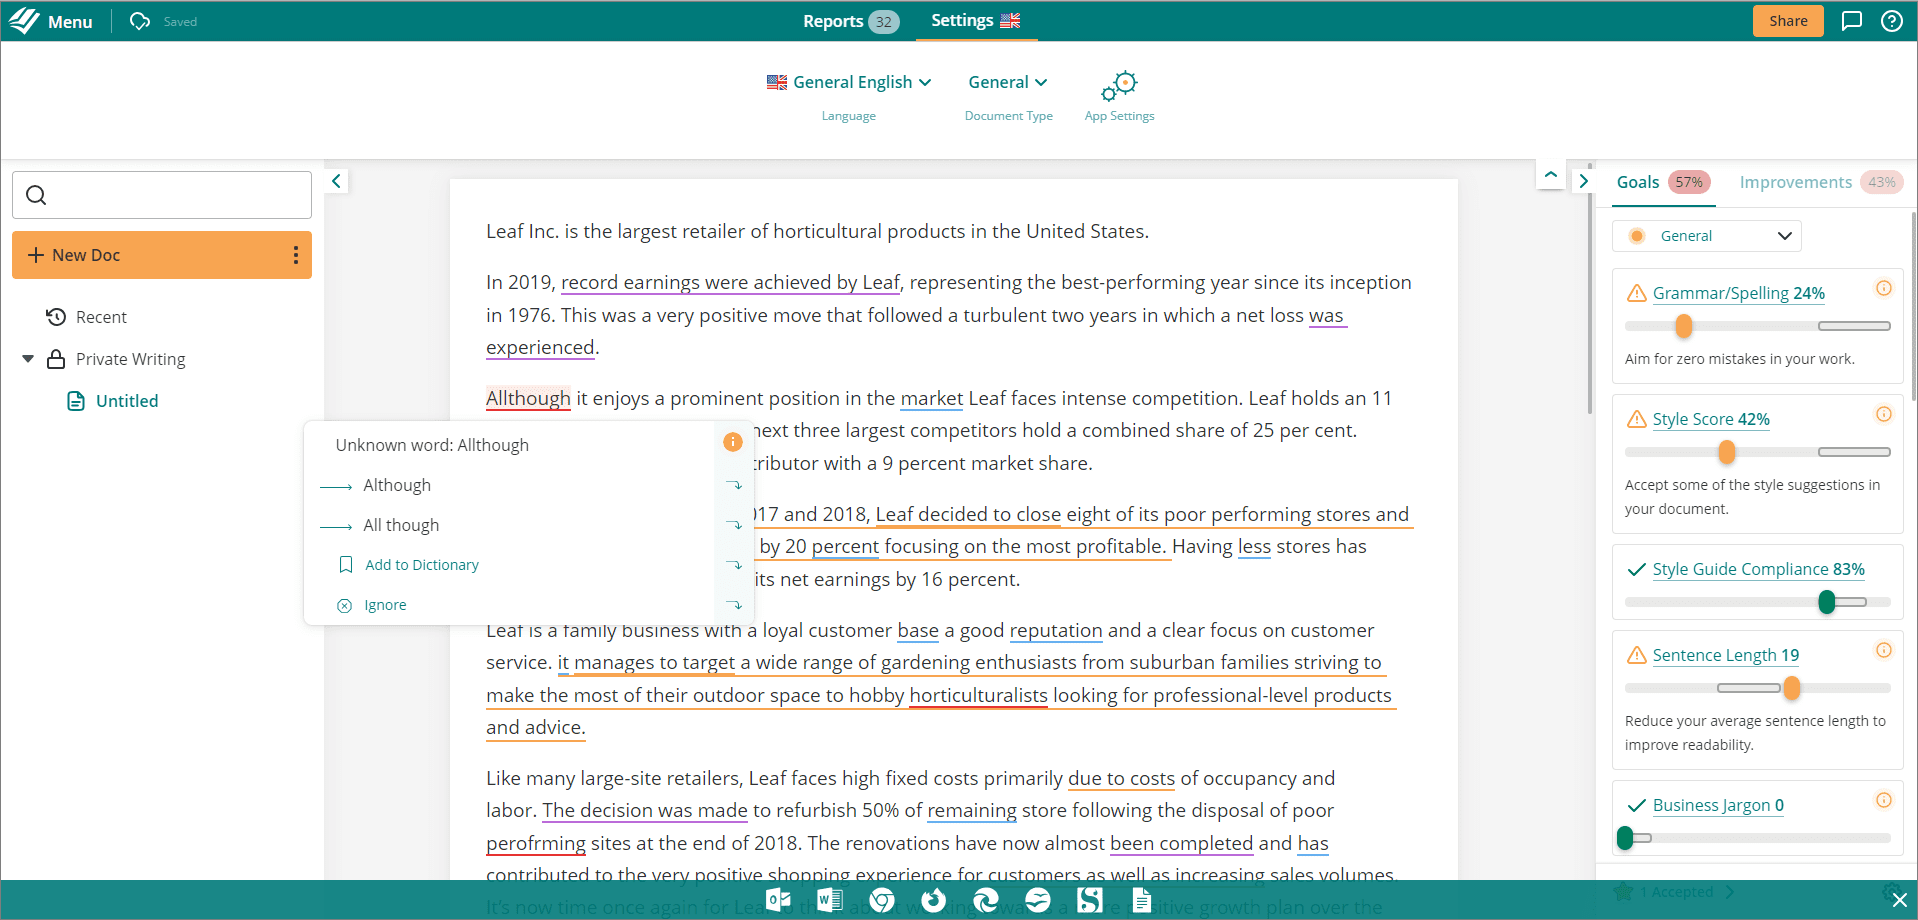
Task: Open the General English language dropdown
Action: pyautogui.click(x=849, y=82)
